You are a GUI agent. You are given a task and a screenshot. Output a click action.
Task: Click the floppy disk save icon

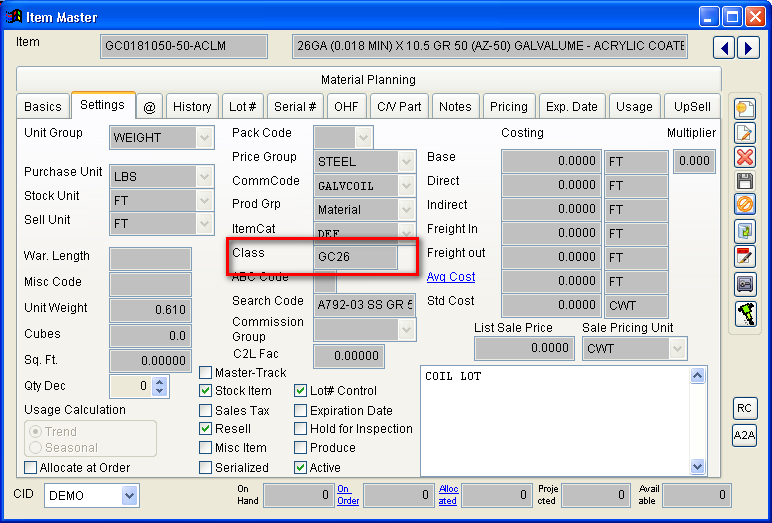(744, 181)
